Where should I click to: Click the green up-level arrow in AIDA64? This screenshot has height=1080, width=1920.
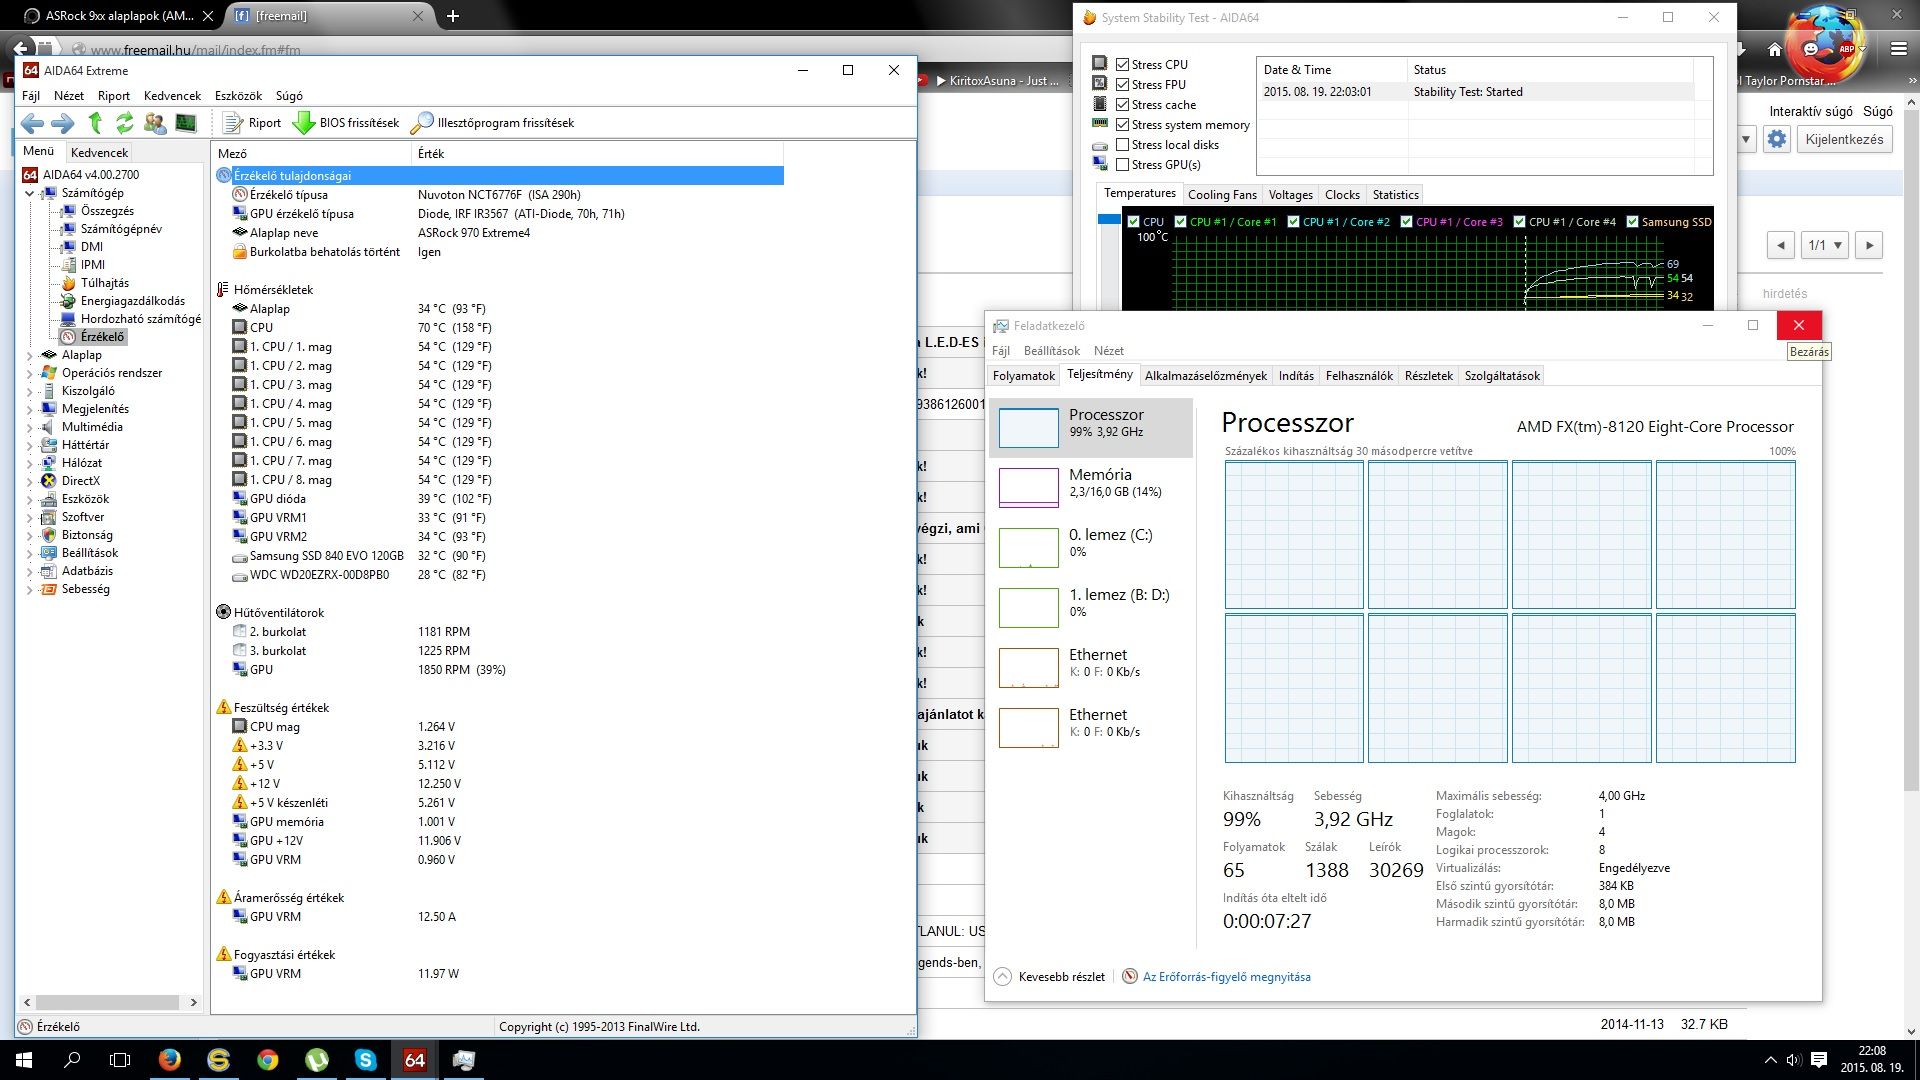[95, 123]
